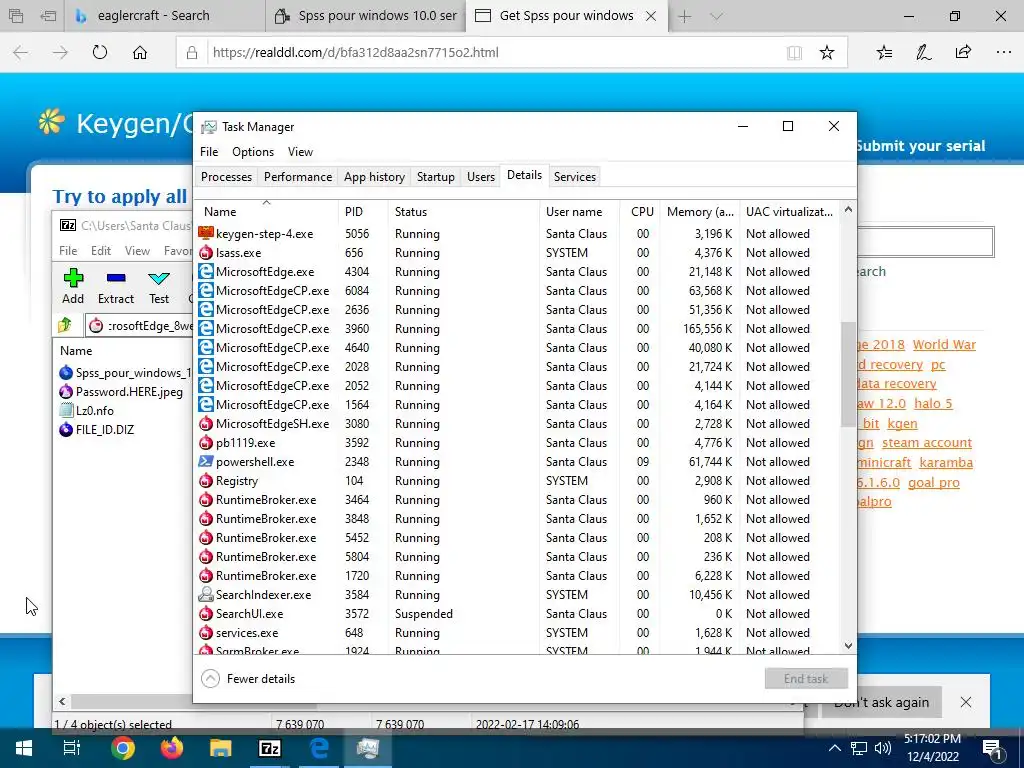Switch to the App history tab
The width and height of the screenshot is (1024, 768).
click(x=374, y=177)
